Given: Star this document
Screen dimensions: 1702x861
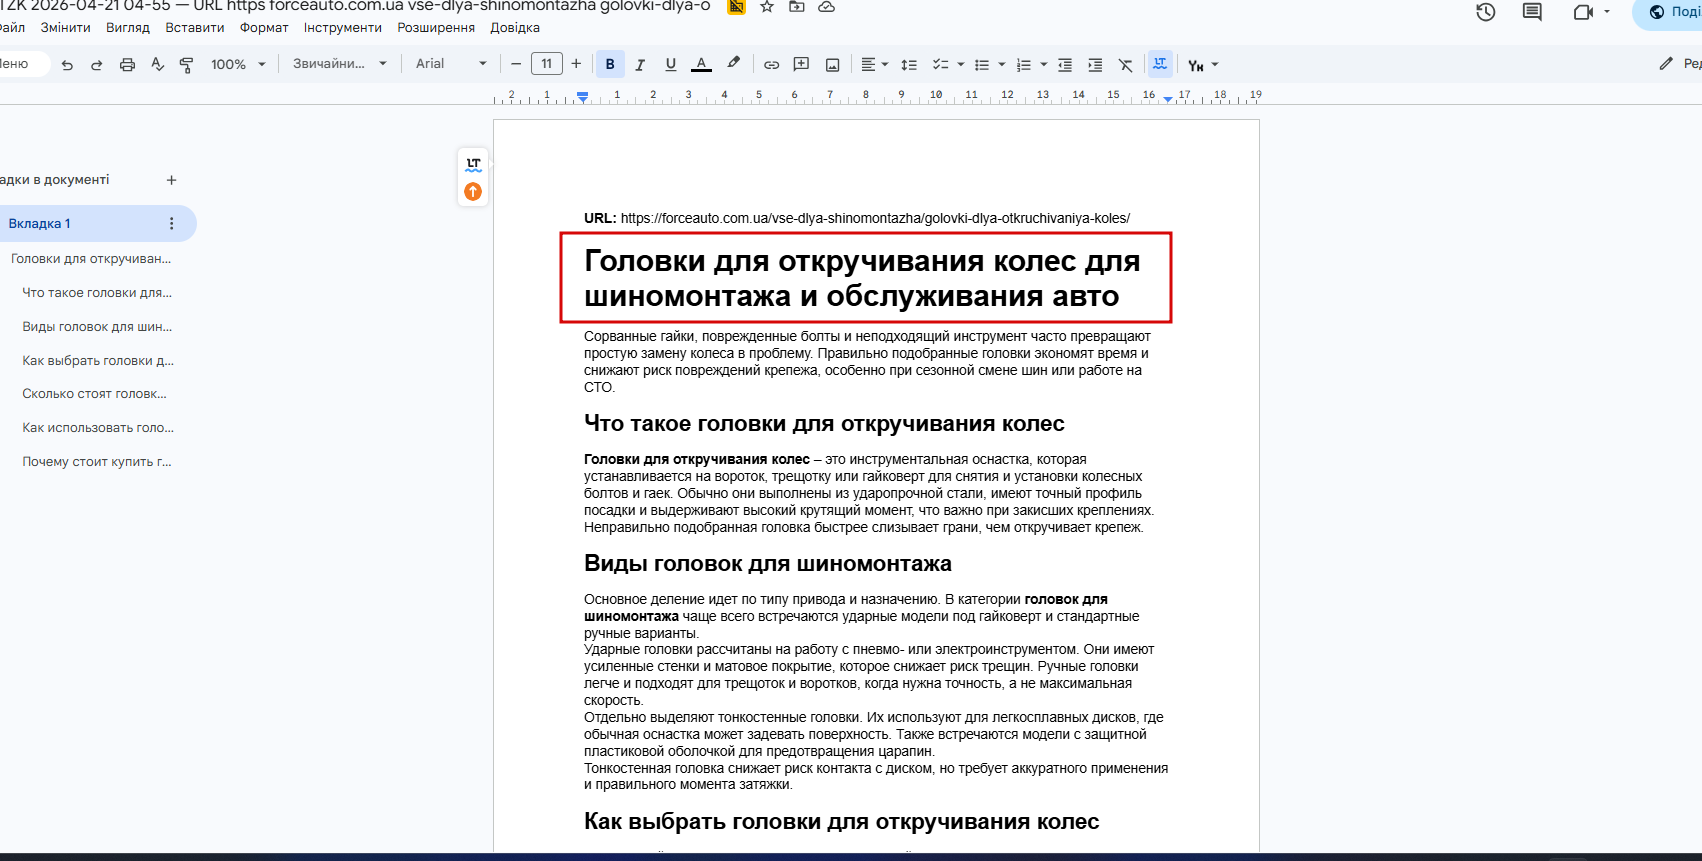Looking at the screenshot, I should point(767,6).
